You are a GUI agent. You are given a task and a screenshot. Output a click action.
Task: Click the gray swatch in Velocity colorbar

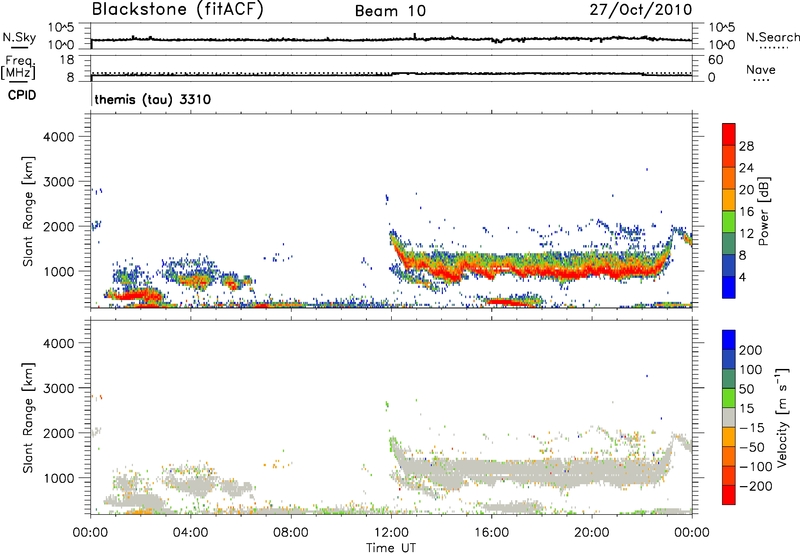(729, 417)
